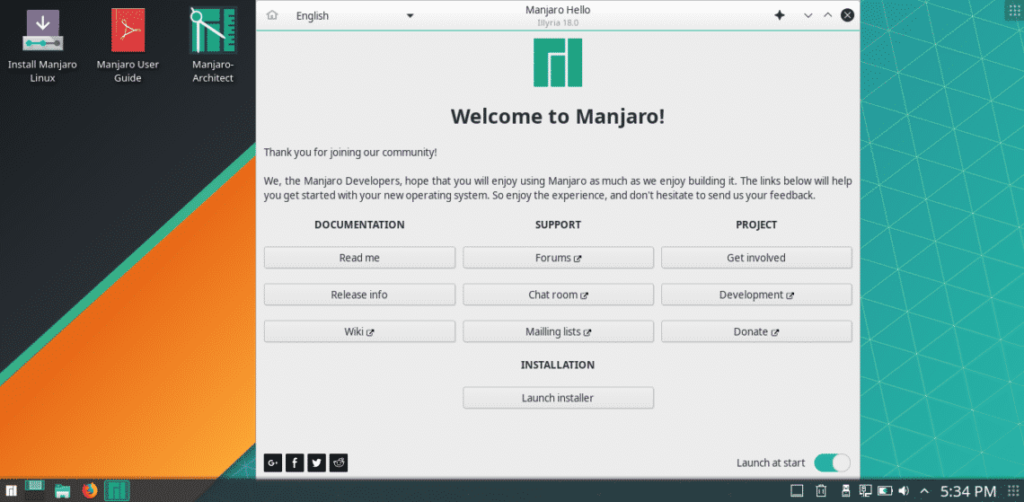
Task: Open the Twitter social link
Action: (317, 463)
